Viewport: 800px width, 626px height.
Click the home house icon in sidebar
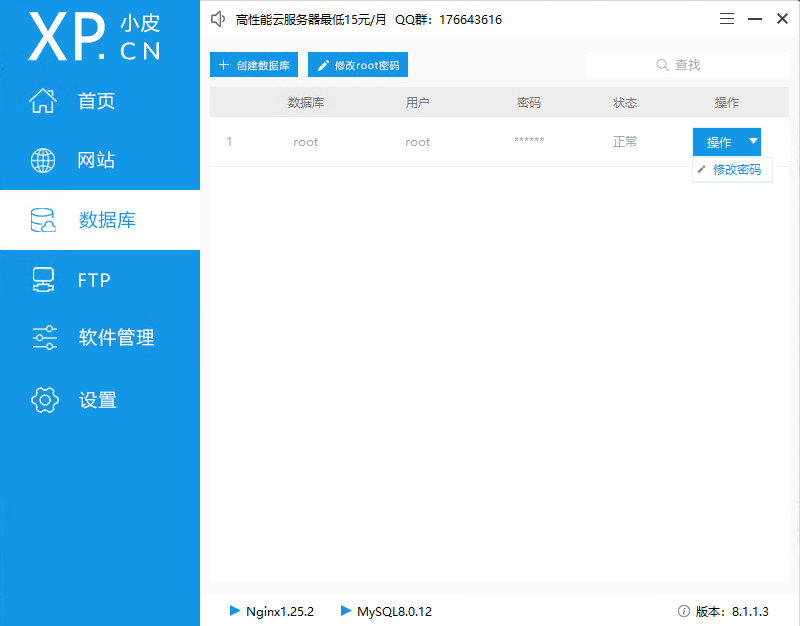tap(44, 101)
